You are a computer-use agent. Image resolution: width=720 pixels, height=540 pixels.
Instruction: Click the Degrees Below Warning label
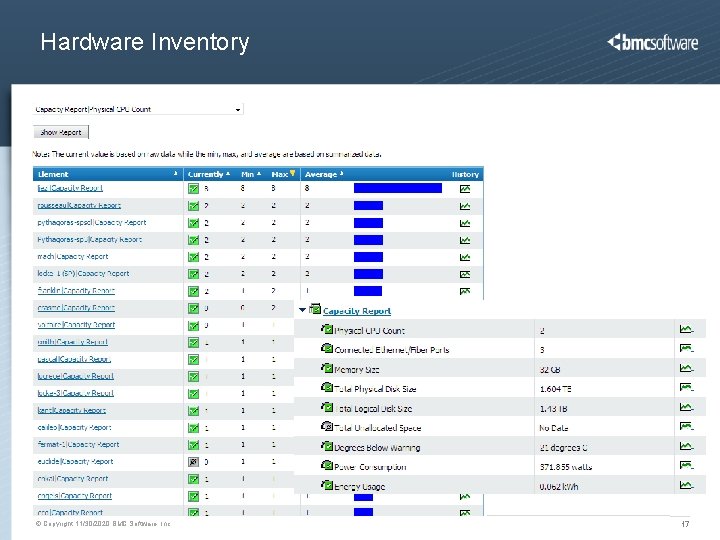pos(377,448)
